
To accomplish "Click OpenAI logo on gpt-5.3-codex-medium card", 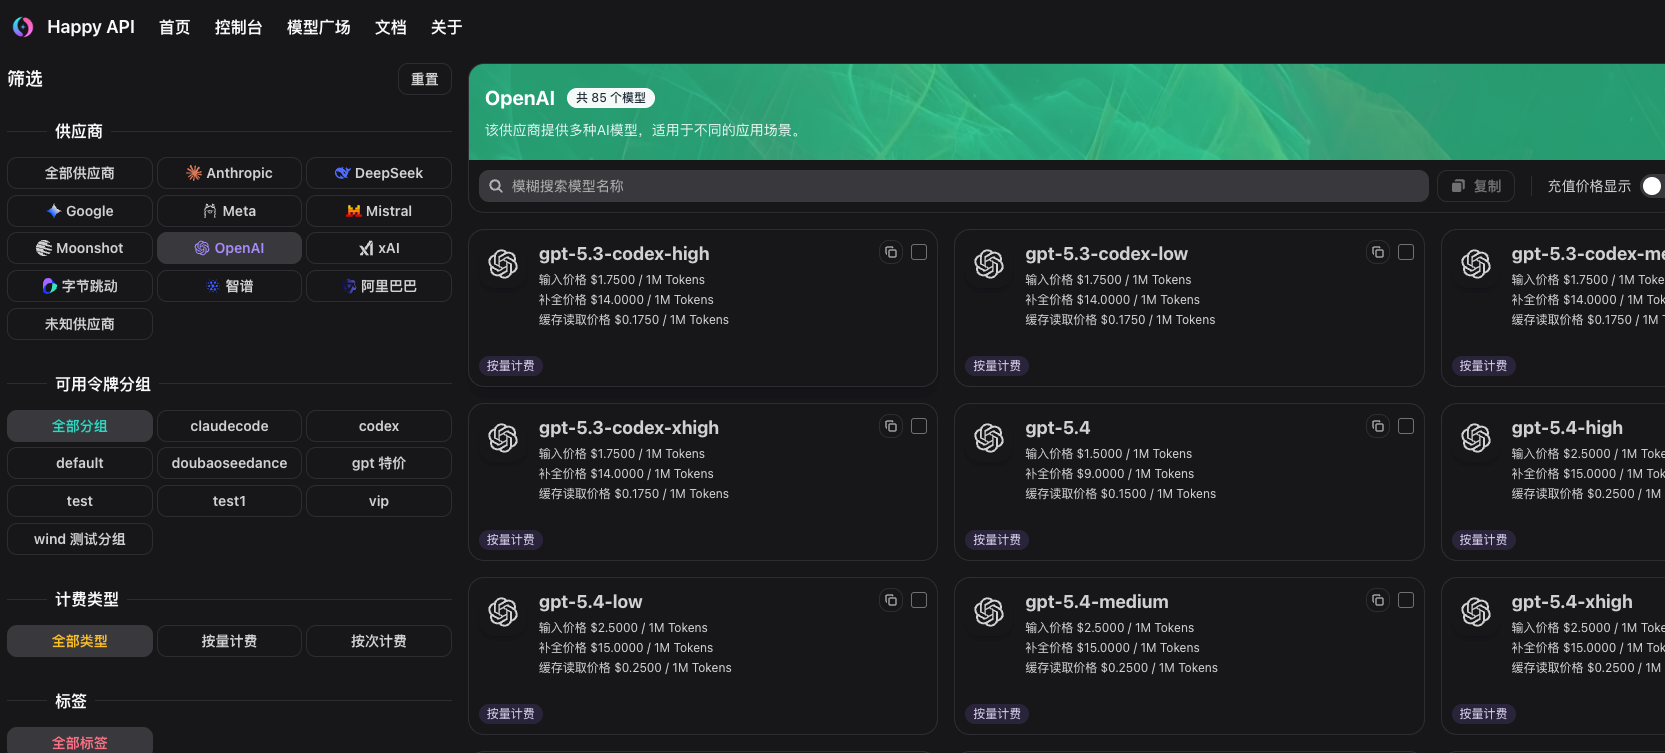I will 1476,264.
